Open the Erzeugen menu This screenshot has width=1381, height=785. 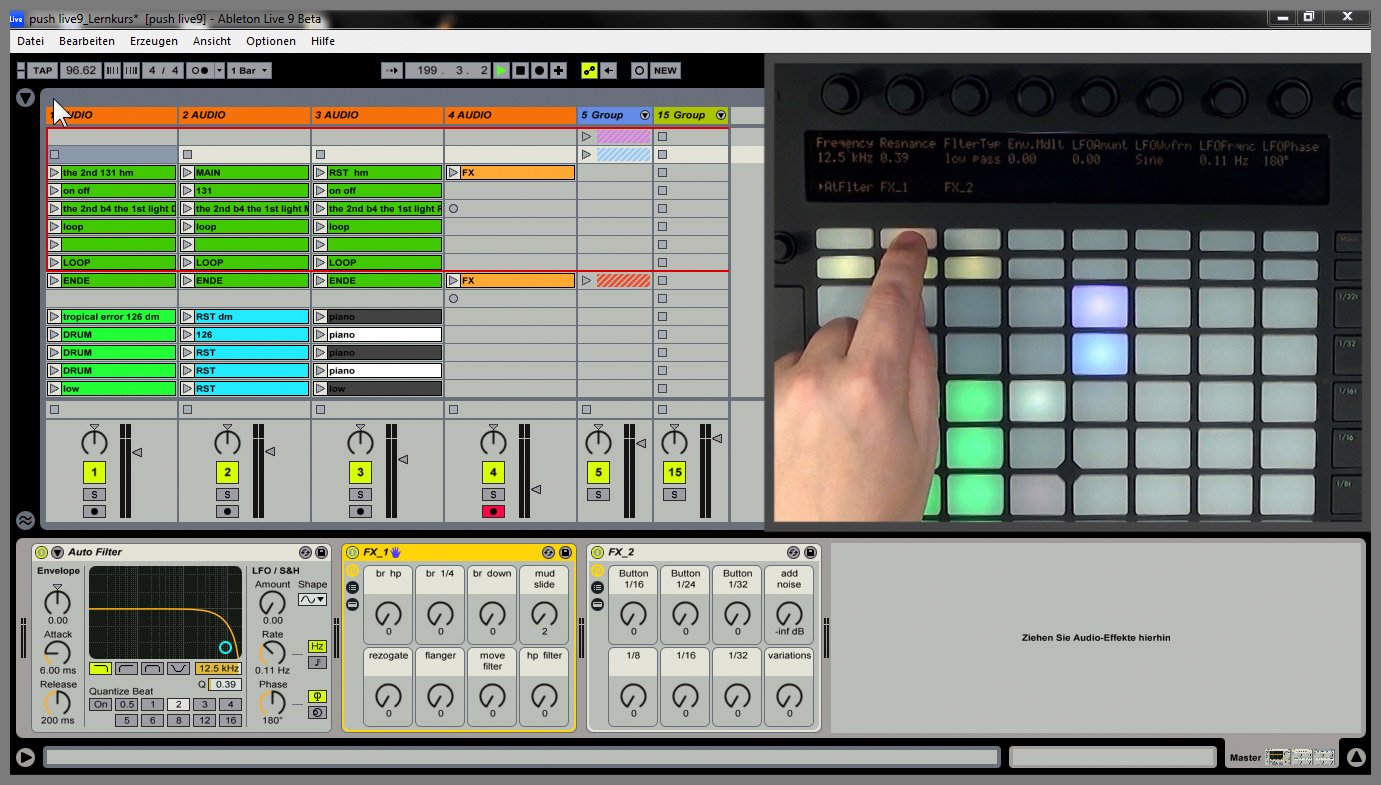tap(154, 41)
